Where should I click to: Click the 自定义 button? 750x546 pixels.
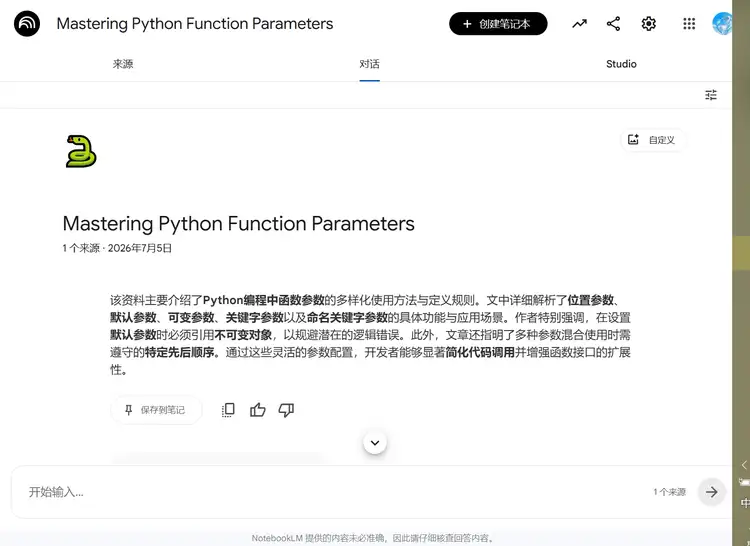click(653, 140)
